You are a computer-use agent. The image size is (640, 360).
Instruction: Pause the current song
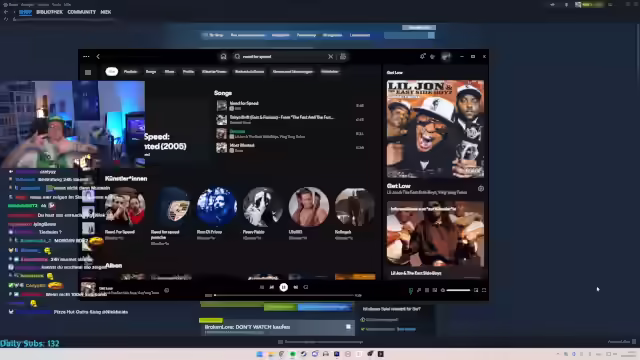pos(284,287)
